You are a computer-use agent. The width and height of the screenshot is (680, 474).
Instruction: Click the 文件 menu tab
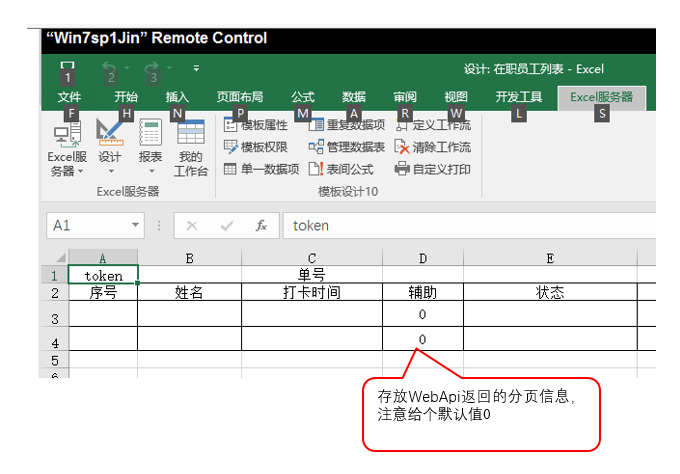tap(69, 97)
